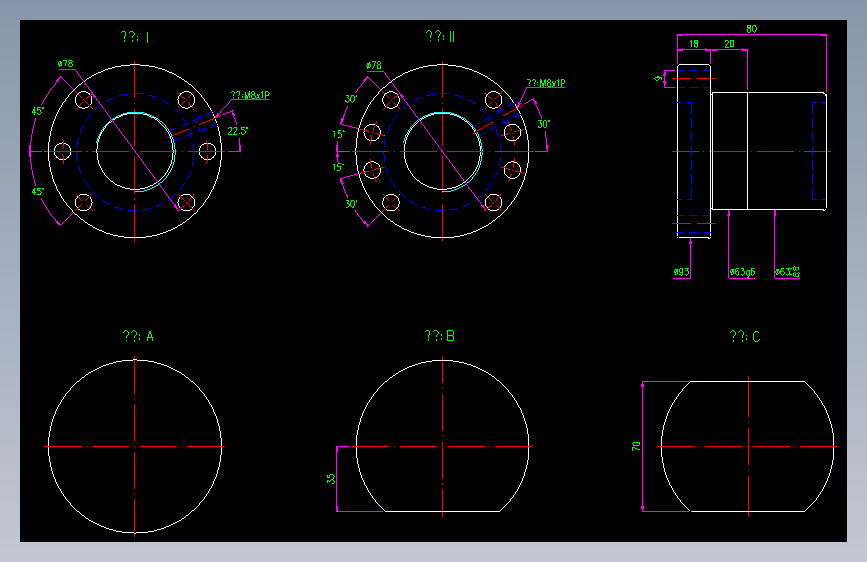Viewport: 867px width, 562px height.
Task: Pick the M8x1P callout in view I
Action: [250, 95]
